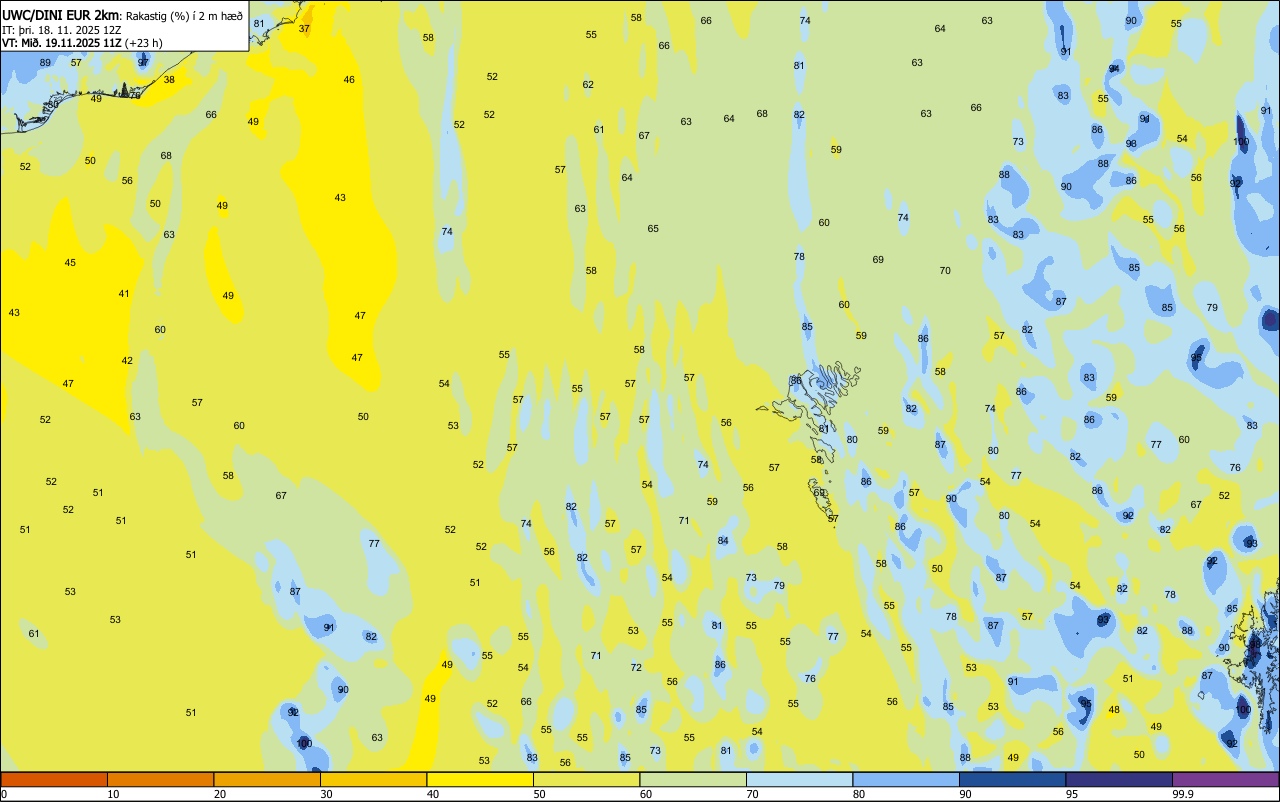
Task: Select the 30–40 legend color segment
Action: coord(373,779)
